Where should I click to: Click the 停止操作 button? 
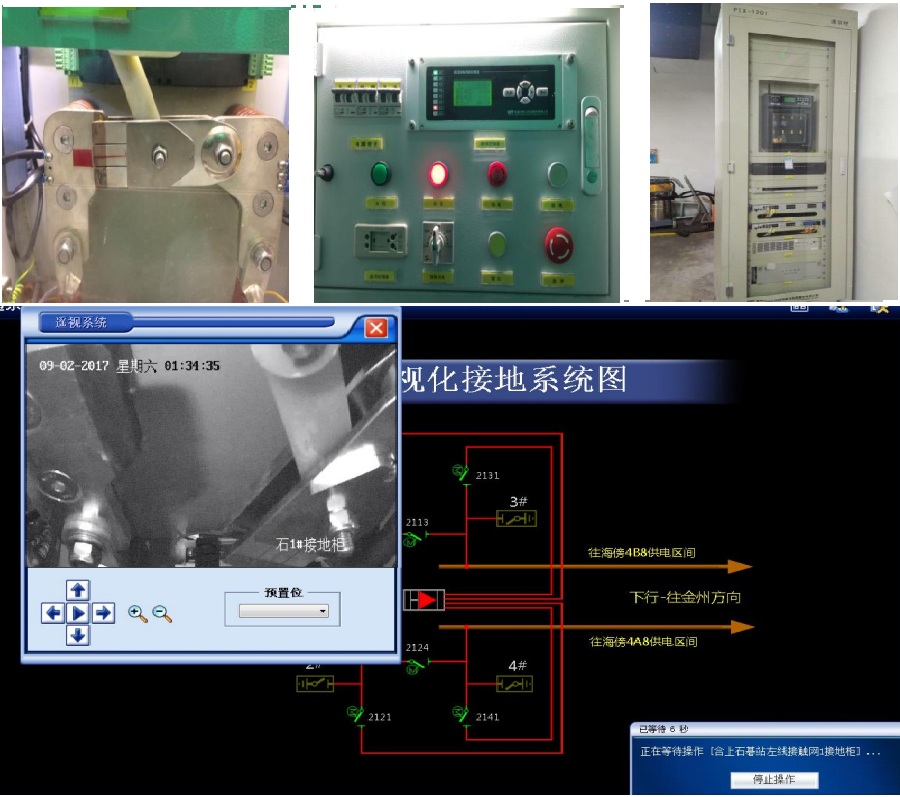(x=771, y=779)
